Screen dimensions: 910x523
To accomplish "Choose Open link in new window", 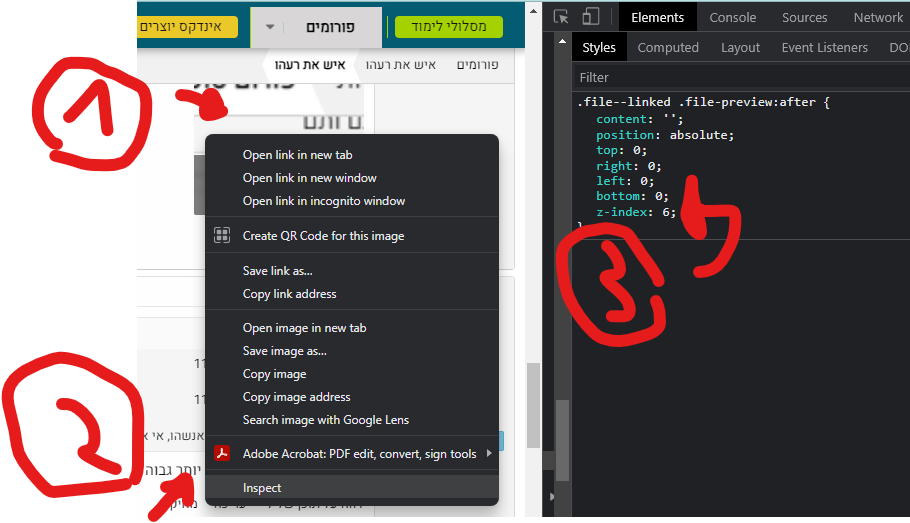I will coord(352,178).
